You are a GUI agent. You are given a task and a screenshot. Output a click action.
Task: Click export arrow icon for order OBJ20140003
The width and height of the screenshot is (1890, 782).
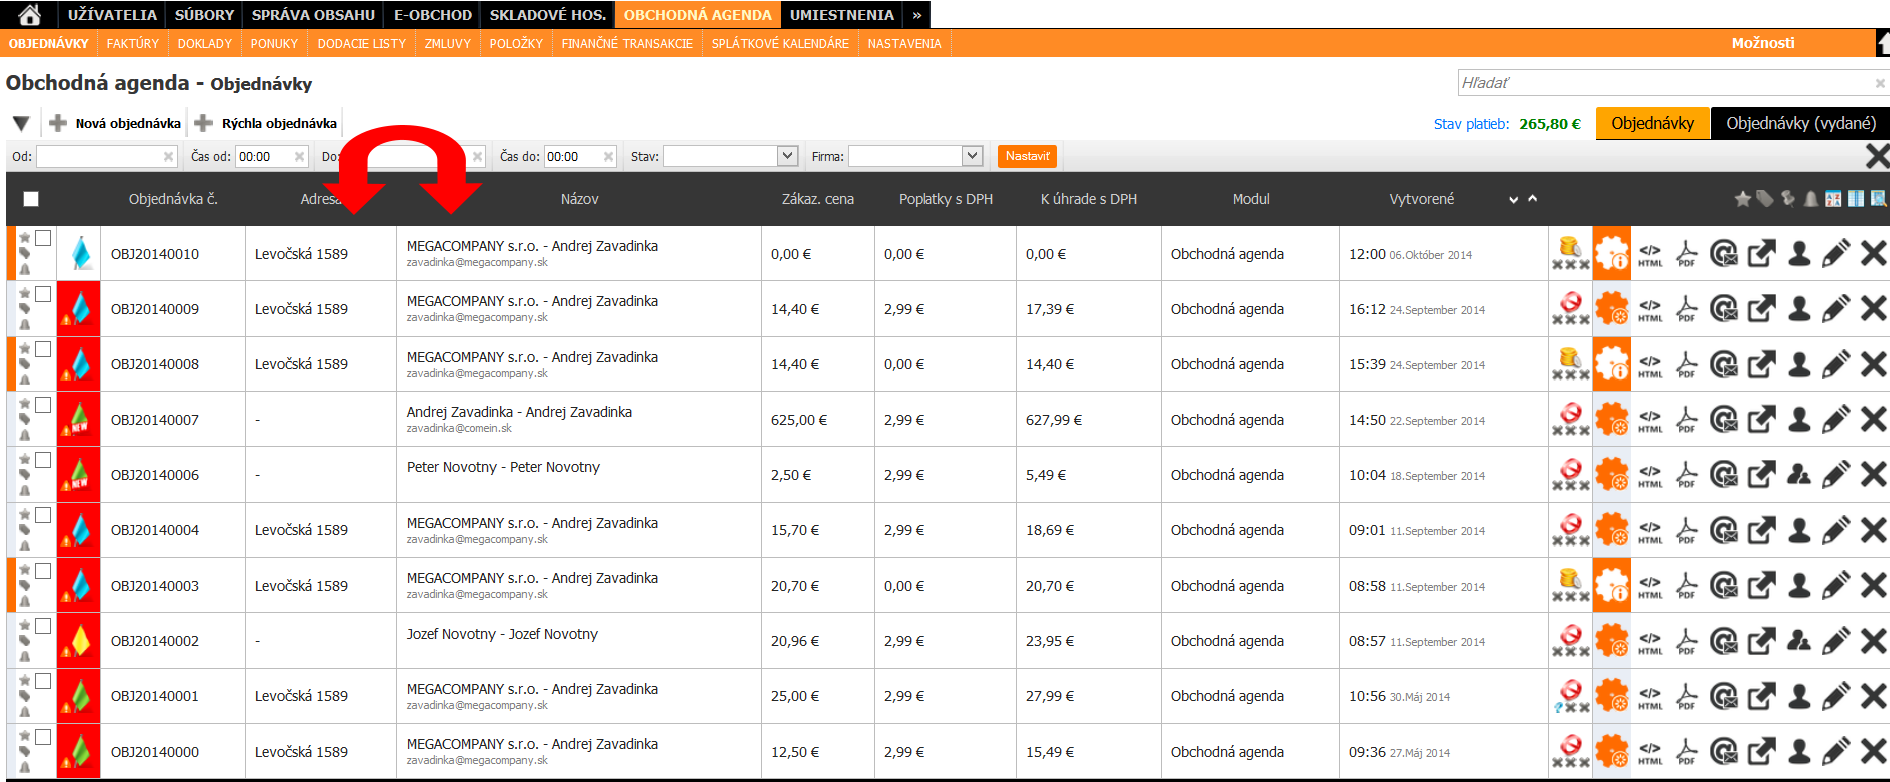tap(1761, 586)
